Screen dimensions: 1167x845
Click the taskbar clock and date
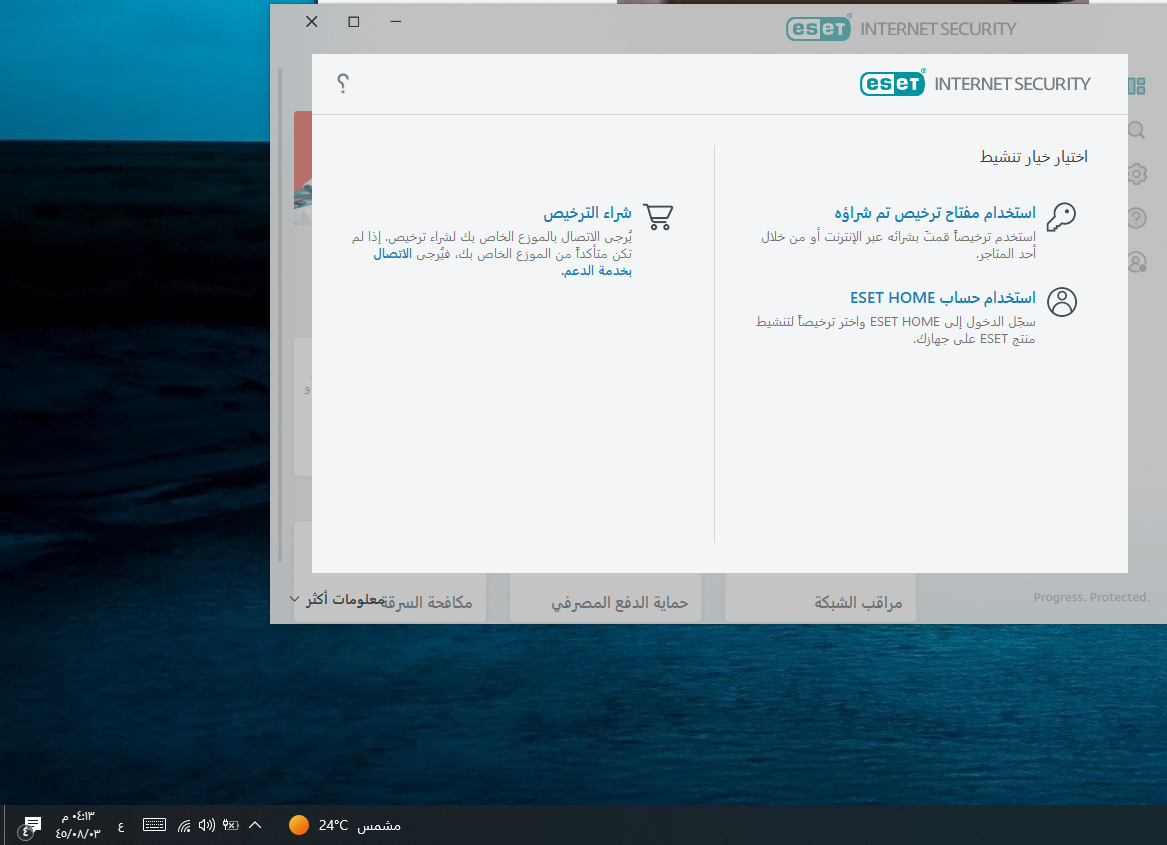coord(77,825)
